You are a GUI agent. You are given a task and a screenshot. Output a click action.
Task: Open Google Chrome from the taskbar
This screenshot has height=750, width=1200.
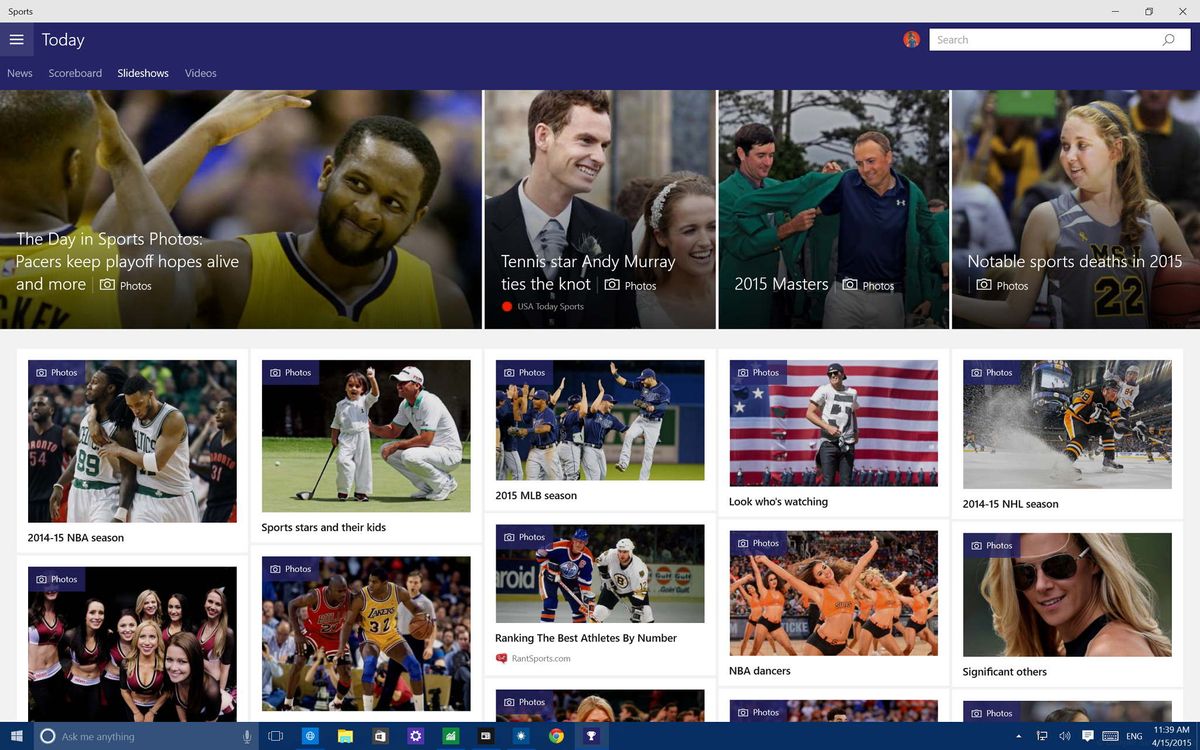tap(556, 736)
